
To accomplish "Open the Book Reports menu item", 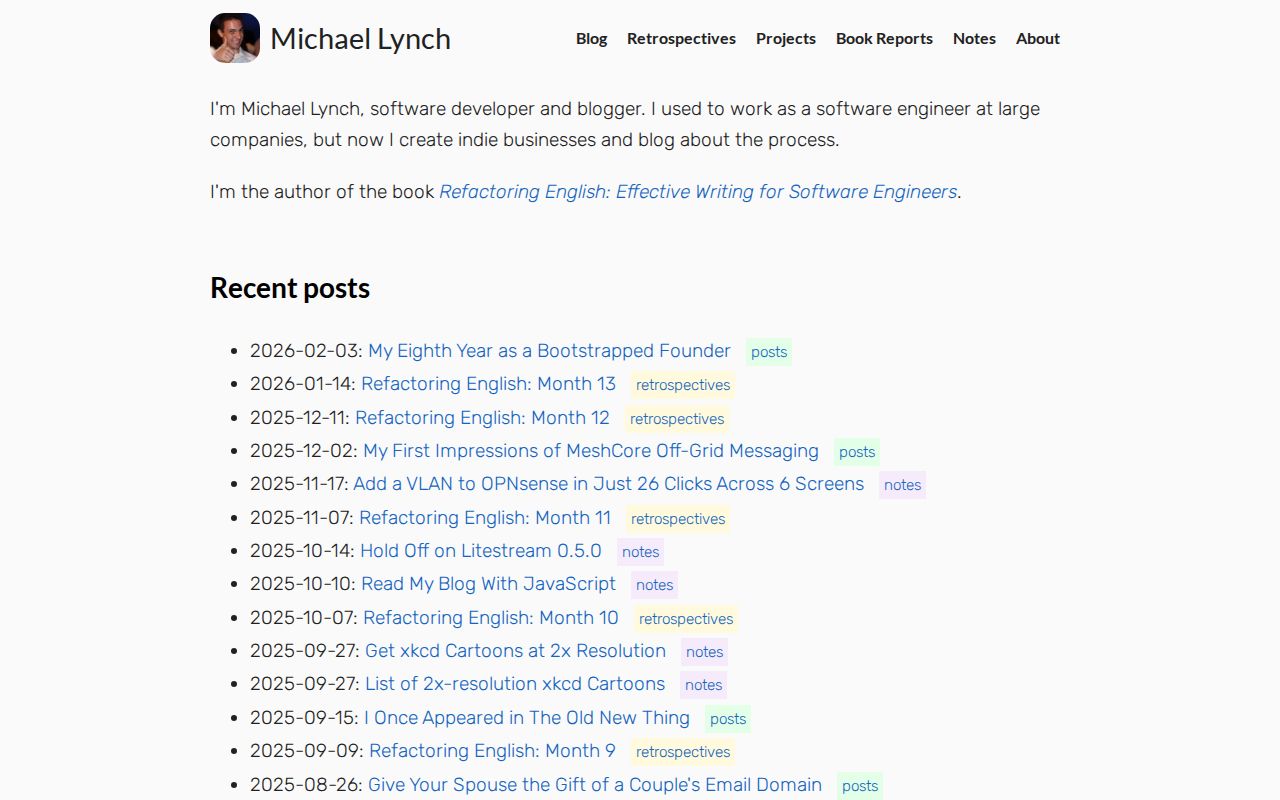I will 884,38.
